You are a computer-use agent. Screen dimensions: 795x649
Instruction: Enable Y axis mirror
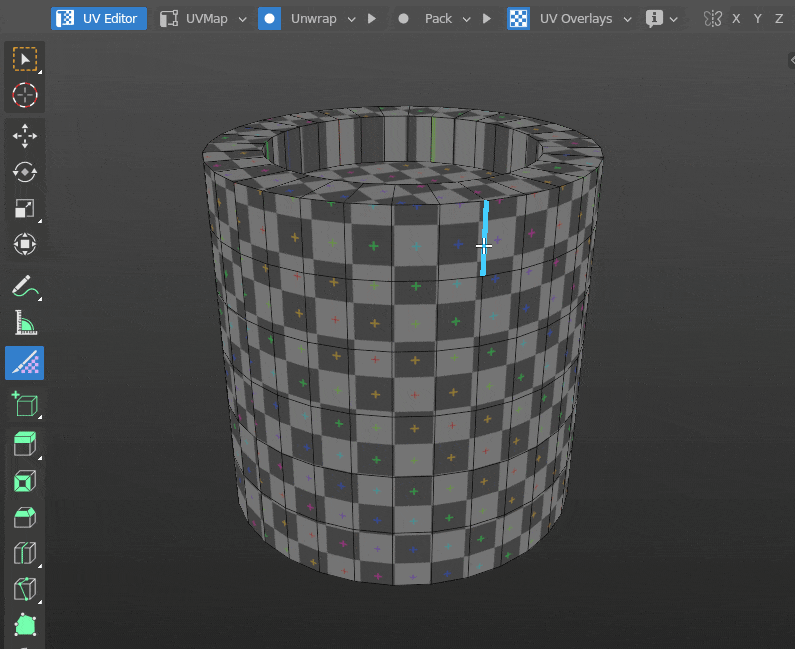(757, 19)
